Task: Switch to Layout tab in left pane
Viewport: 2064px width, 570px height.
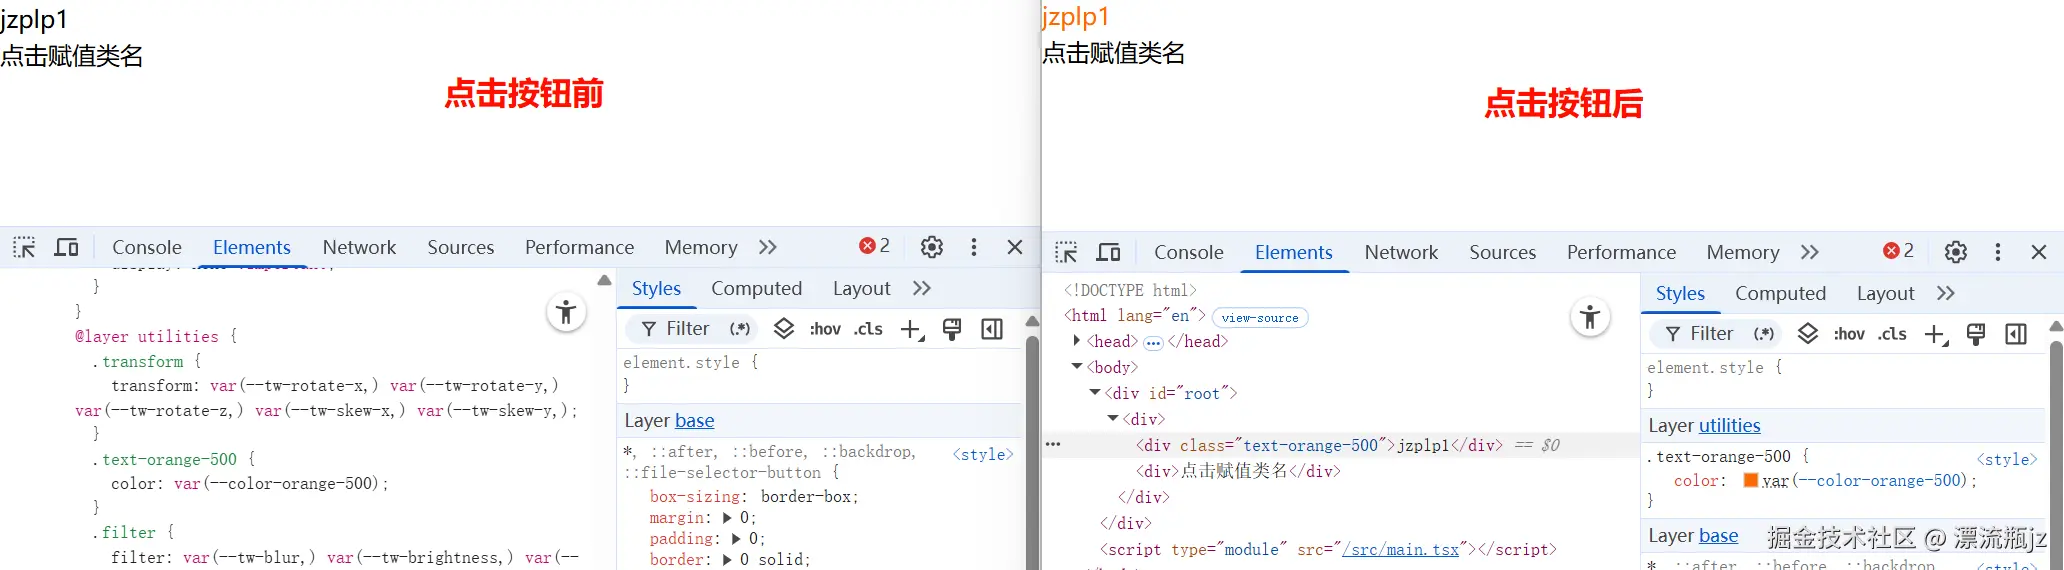Action: (x=861, y=288)
